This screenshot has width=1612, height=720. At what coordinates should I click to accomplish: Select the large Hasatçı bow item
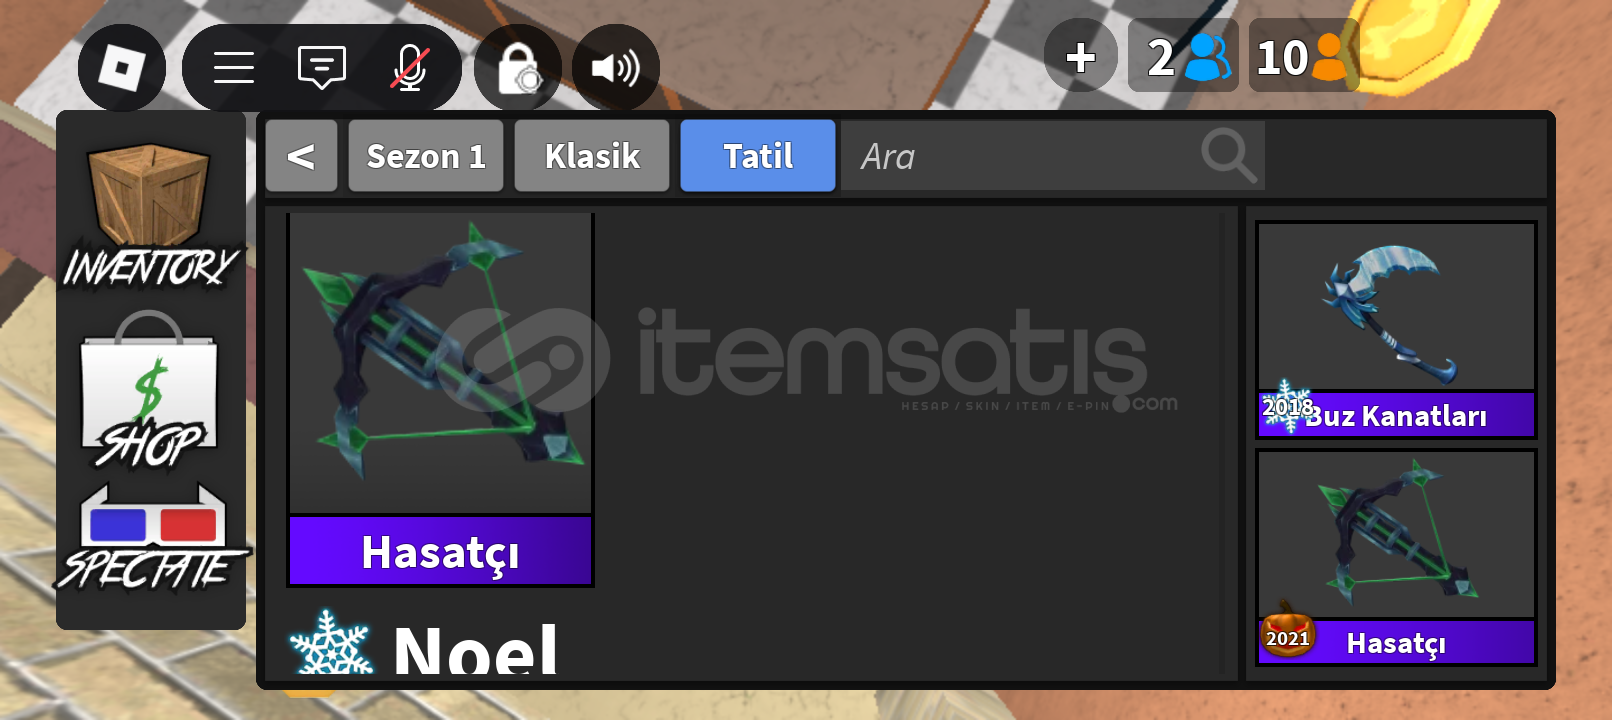[x=440, y=399]
